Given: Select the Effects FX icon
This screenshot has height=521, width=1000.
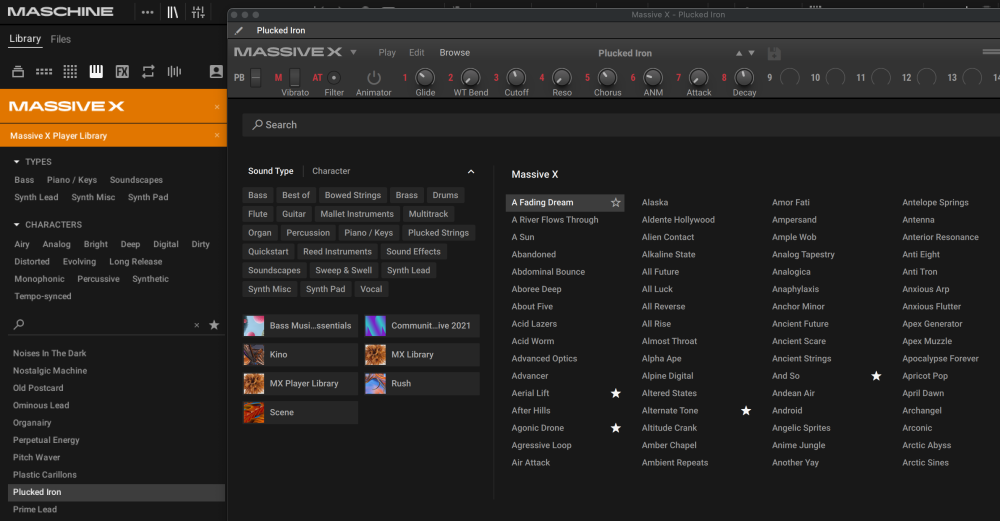Looking at the screenshot, I should (x=122, y=72).
